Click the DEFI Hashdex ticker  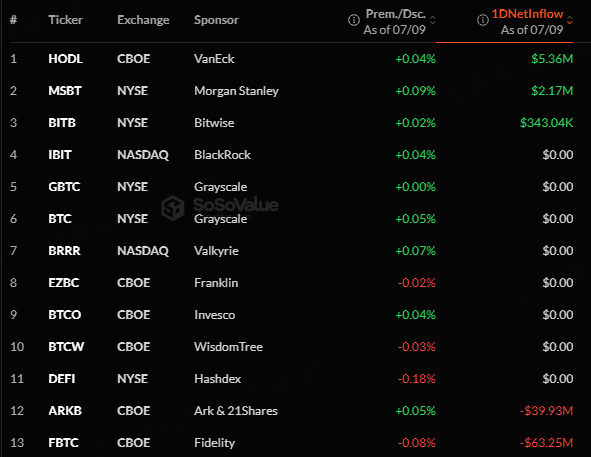(62, 379)
